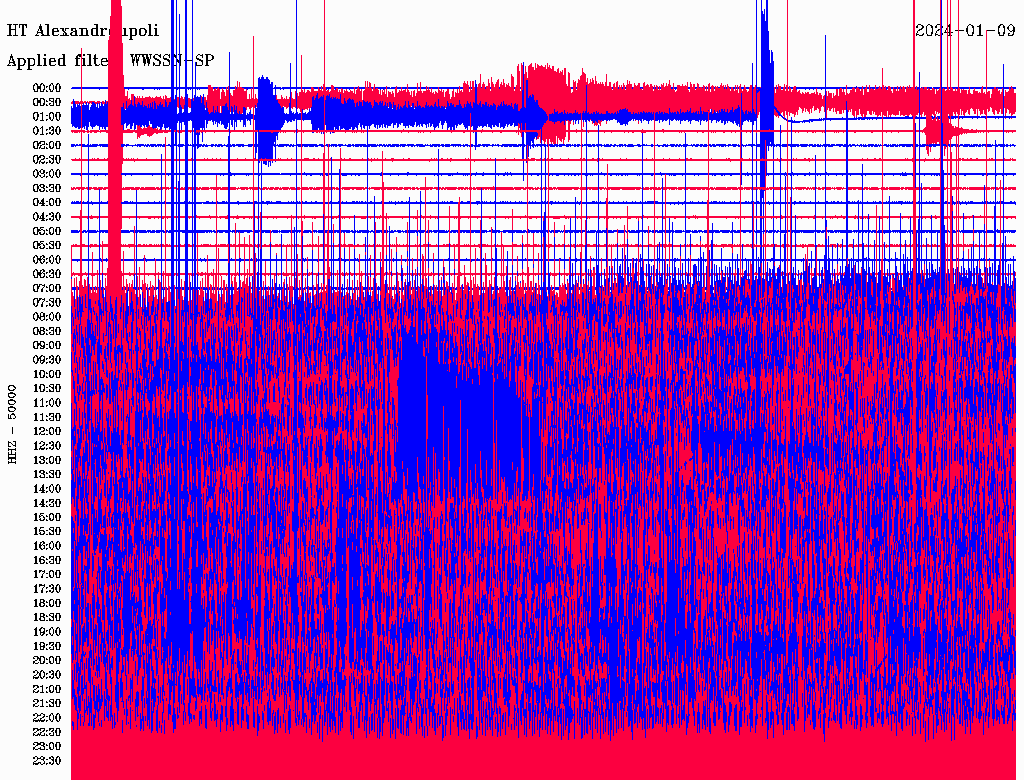Click the 16:30 time label
The image size is (1024, 780).
point(47,561)
